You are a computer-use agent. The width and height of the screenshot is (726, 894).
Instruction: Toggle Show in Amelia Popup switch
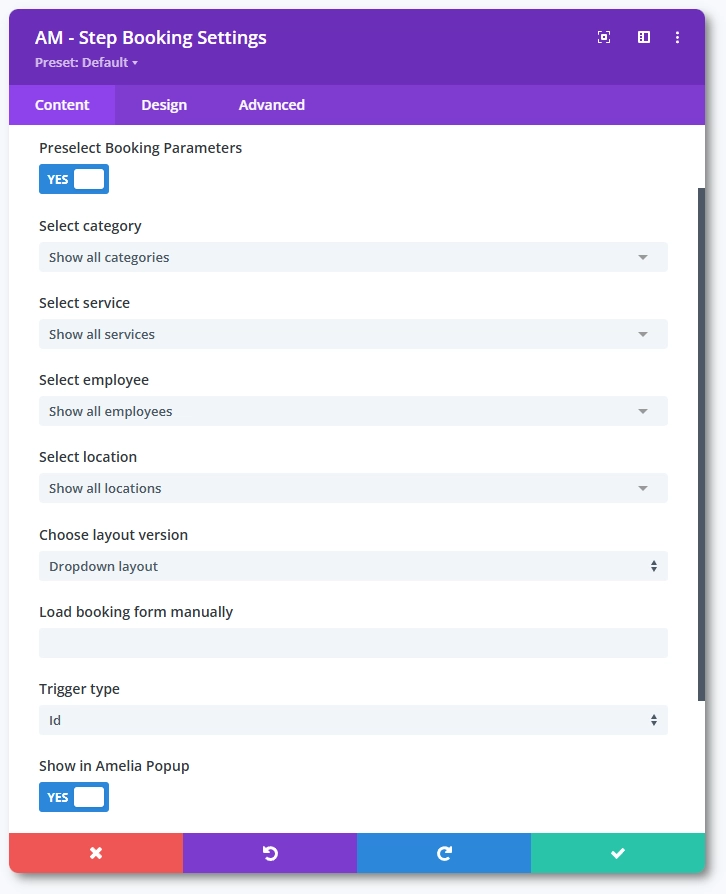(x=74, y=797)
